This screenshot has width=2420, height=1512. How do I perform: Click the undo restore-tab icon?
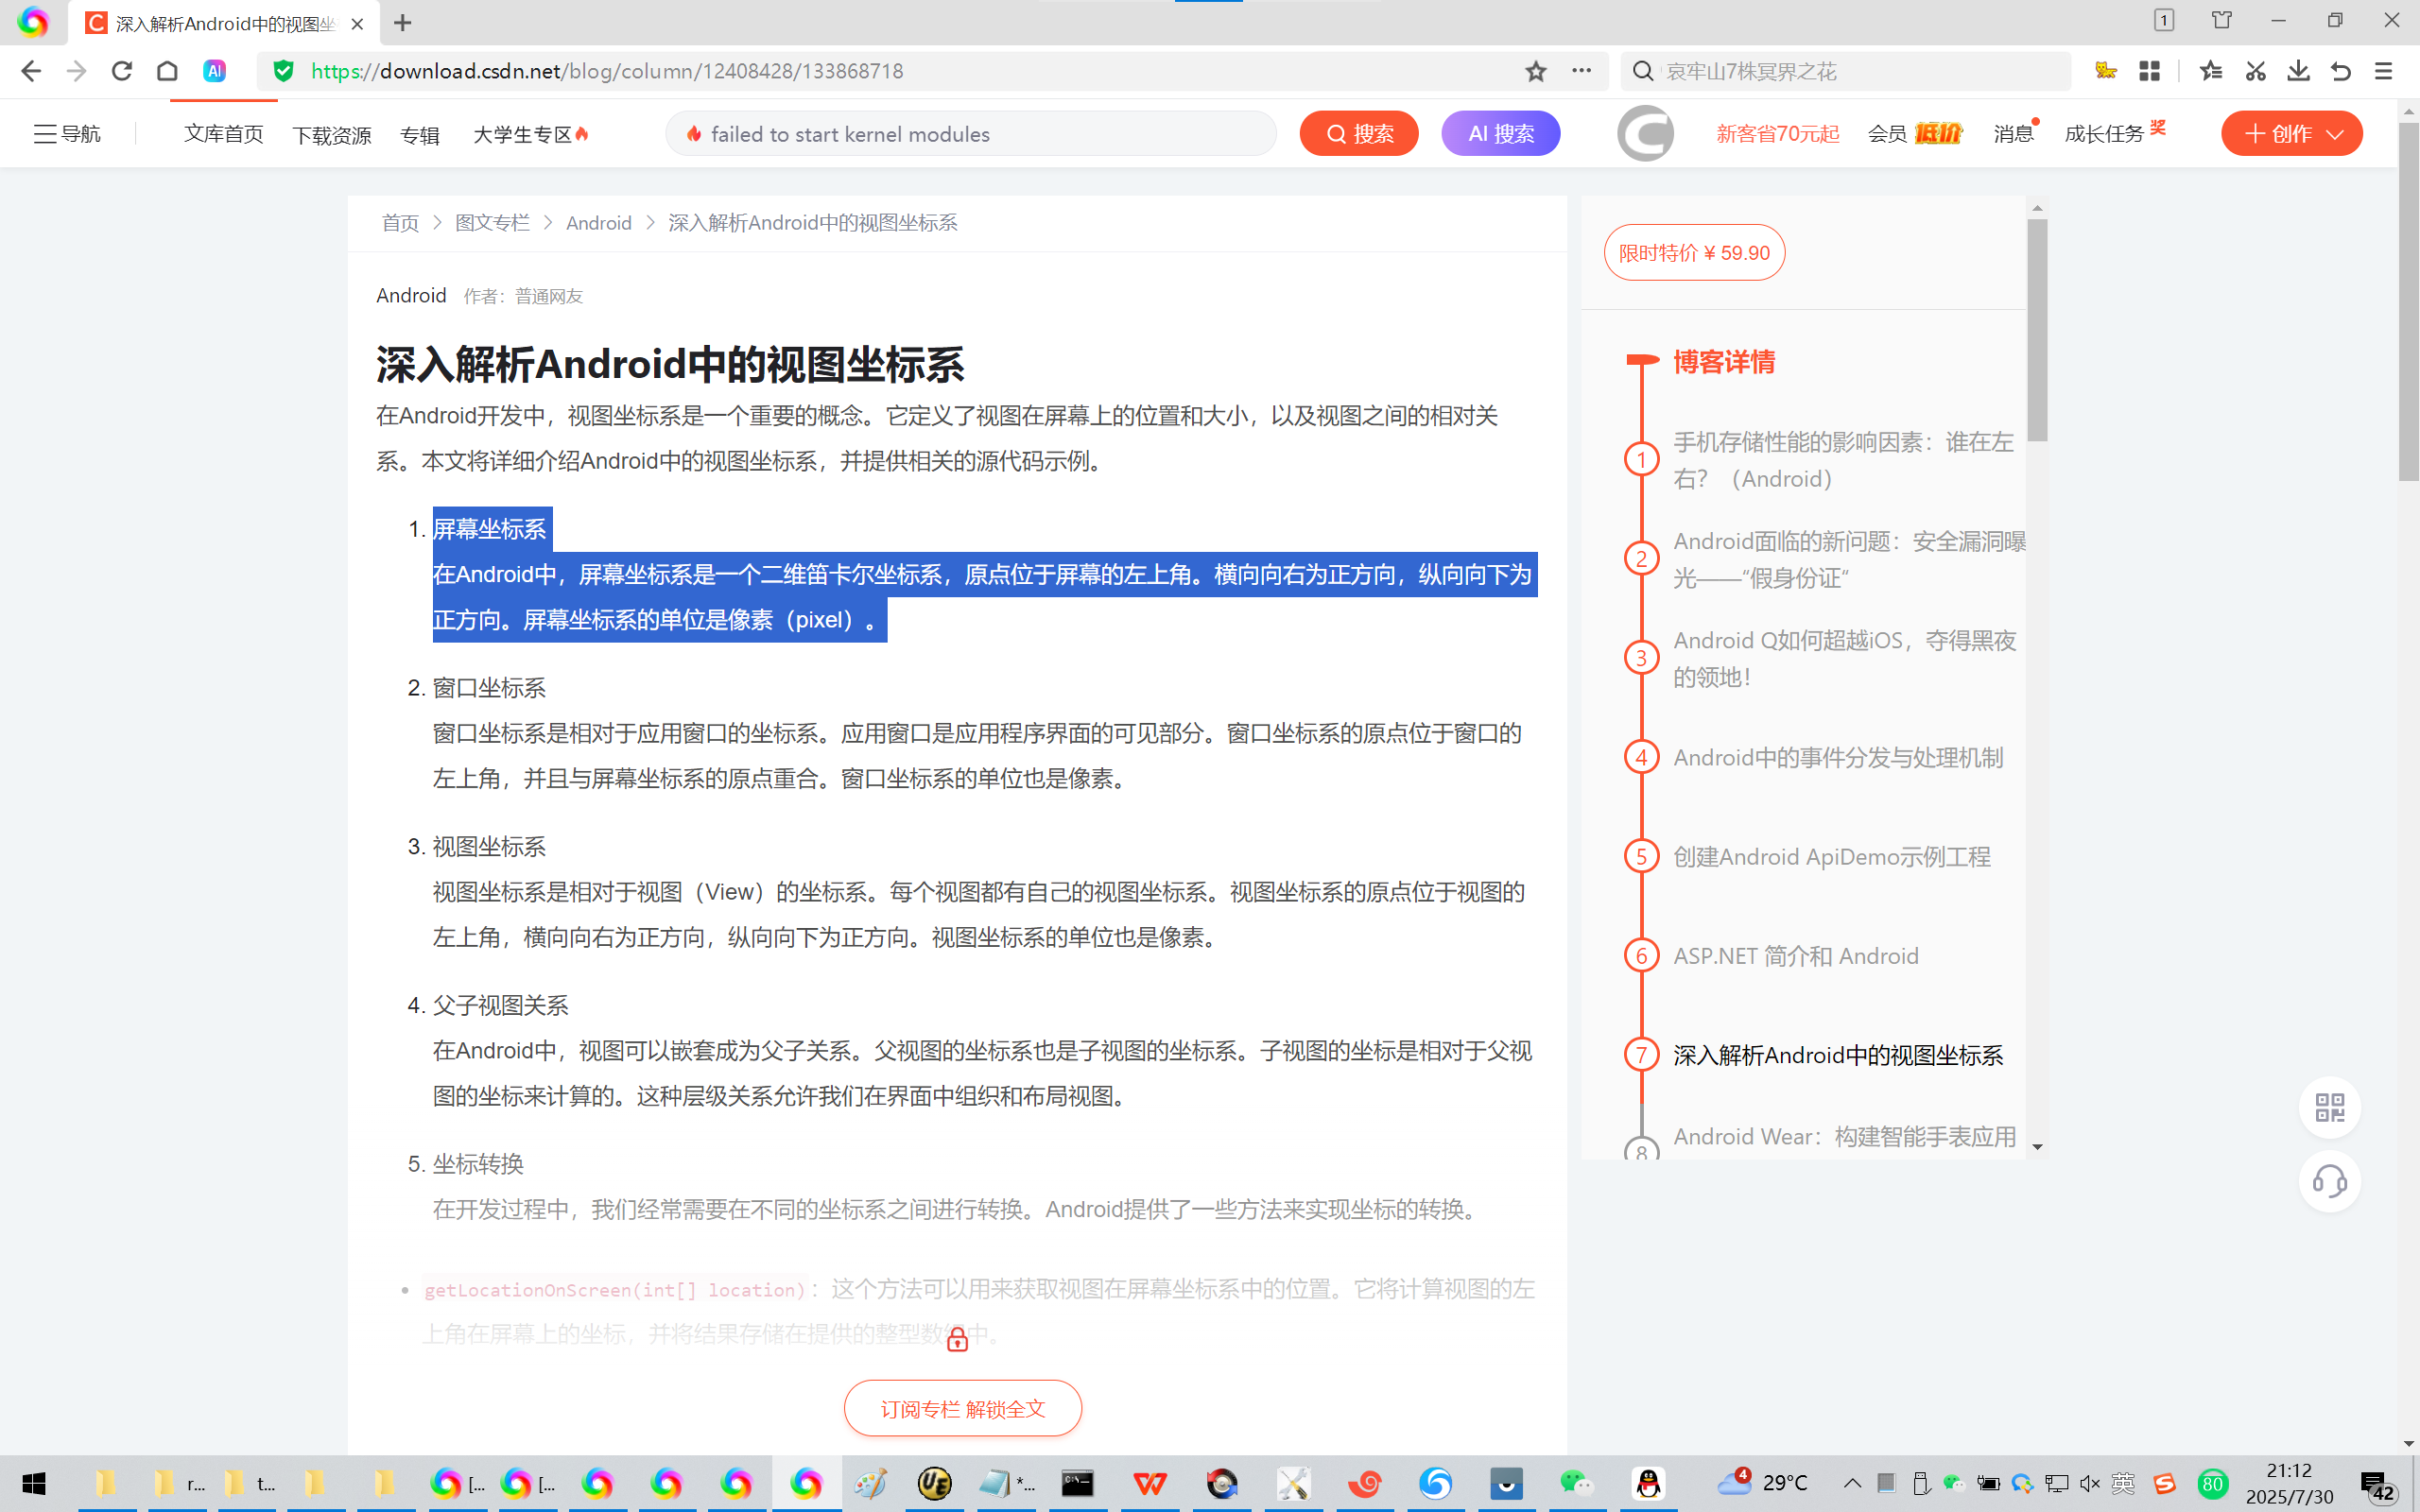[2341, 71]
